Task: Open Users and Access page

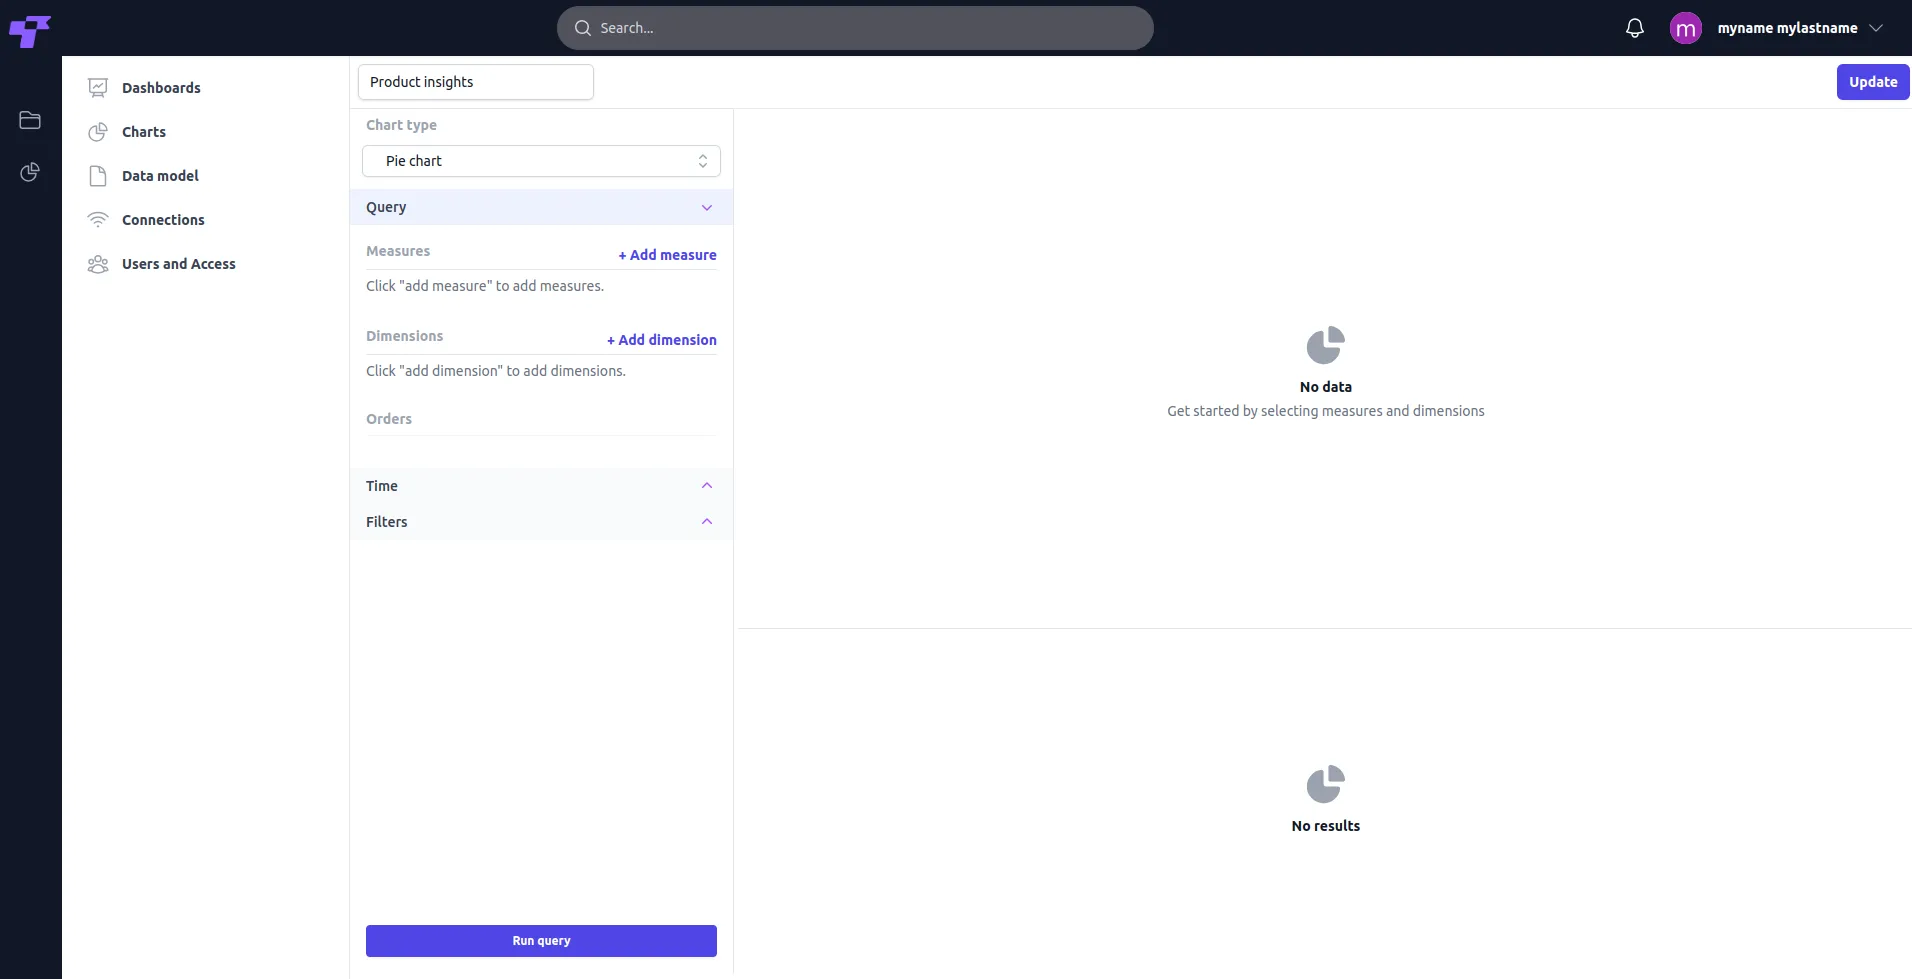Action: tap(179, 264)
